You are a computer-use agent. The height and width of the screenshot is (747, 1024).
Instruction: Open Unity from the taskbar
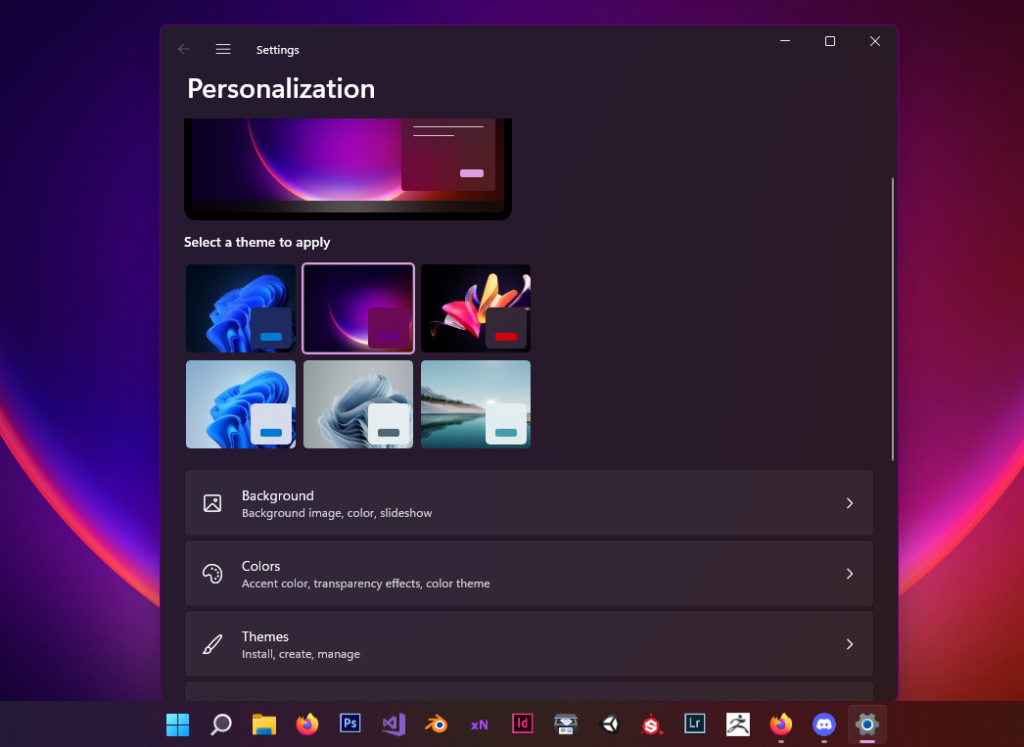click(608, 723)
